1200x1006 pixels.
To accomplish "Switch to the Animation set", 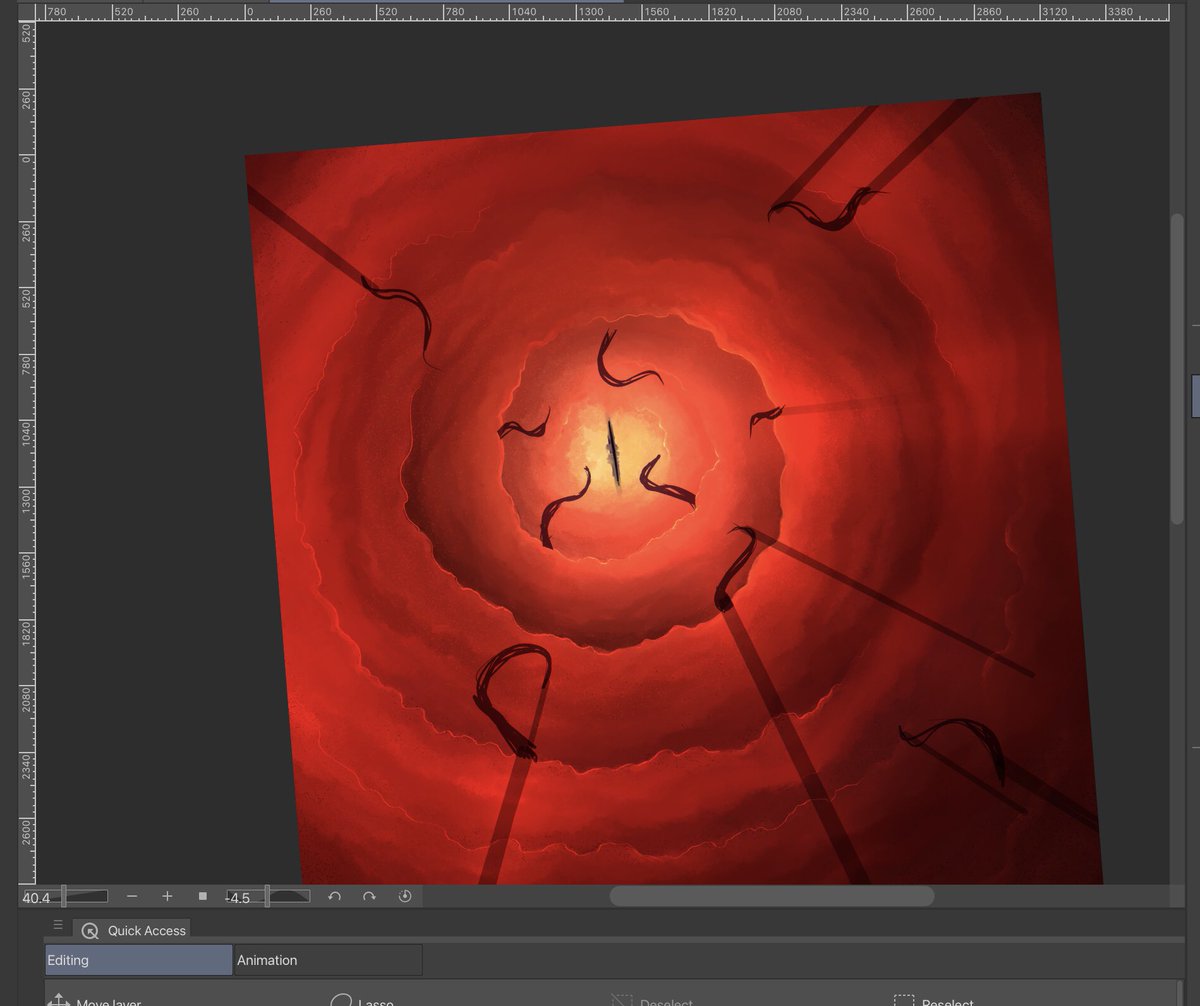I will pyautogui.click(x=328, y=960).
